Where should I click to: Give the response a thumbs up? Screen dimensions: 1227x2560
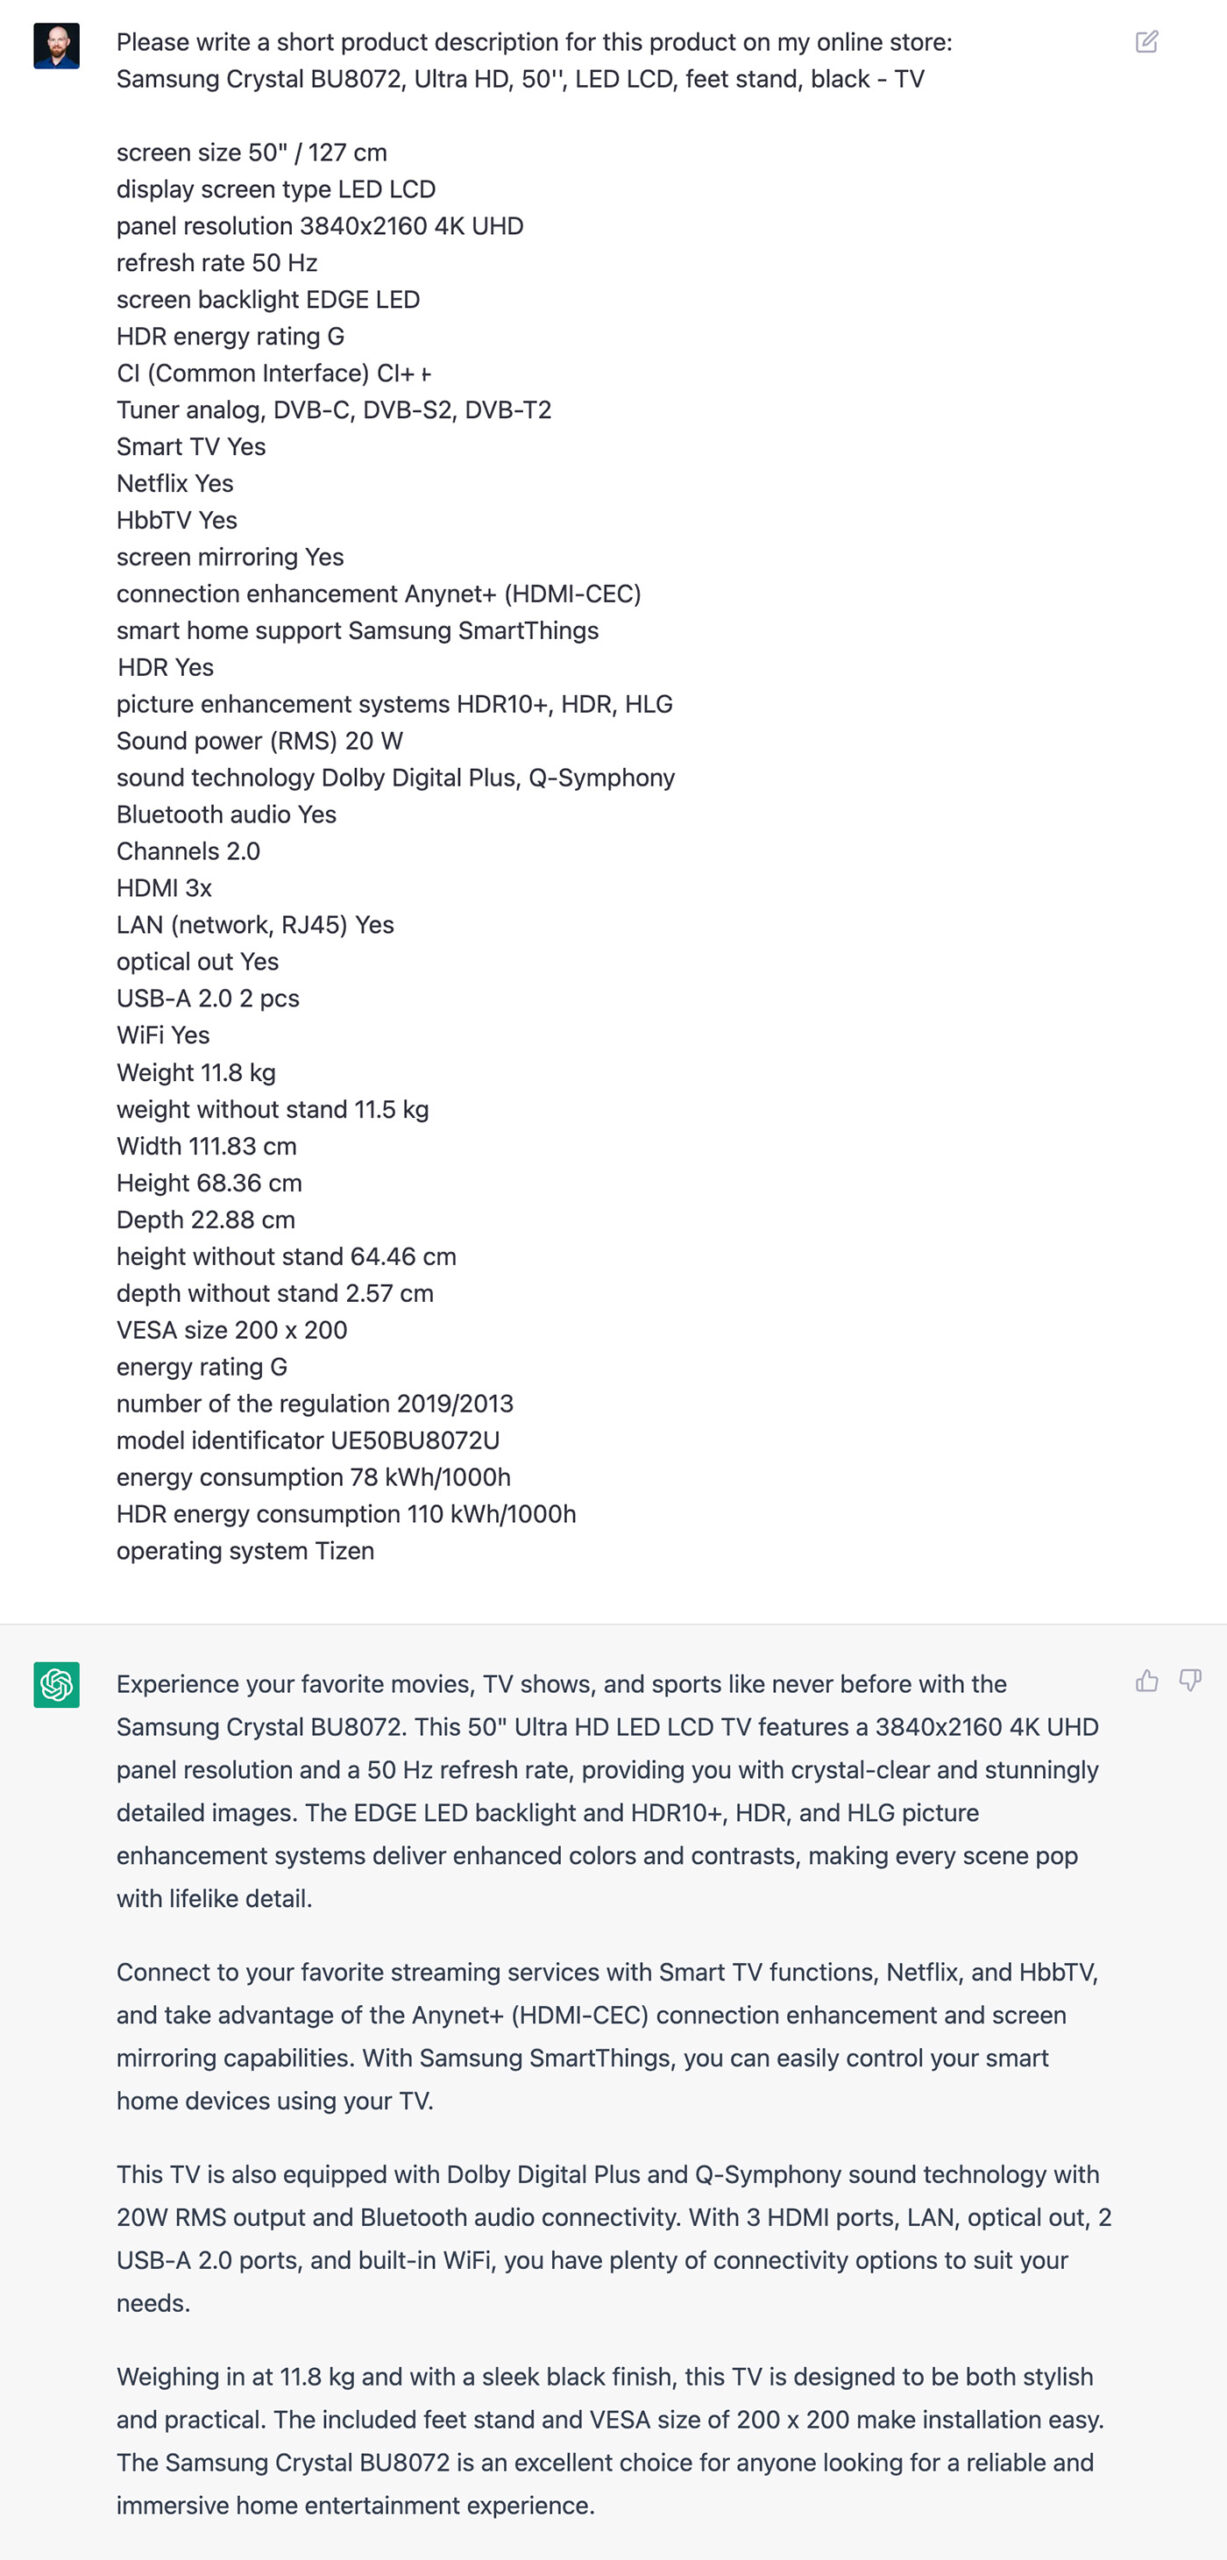tap(1146, 1680)
